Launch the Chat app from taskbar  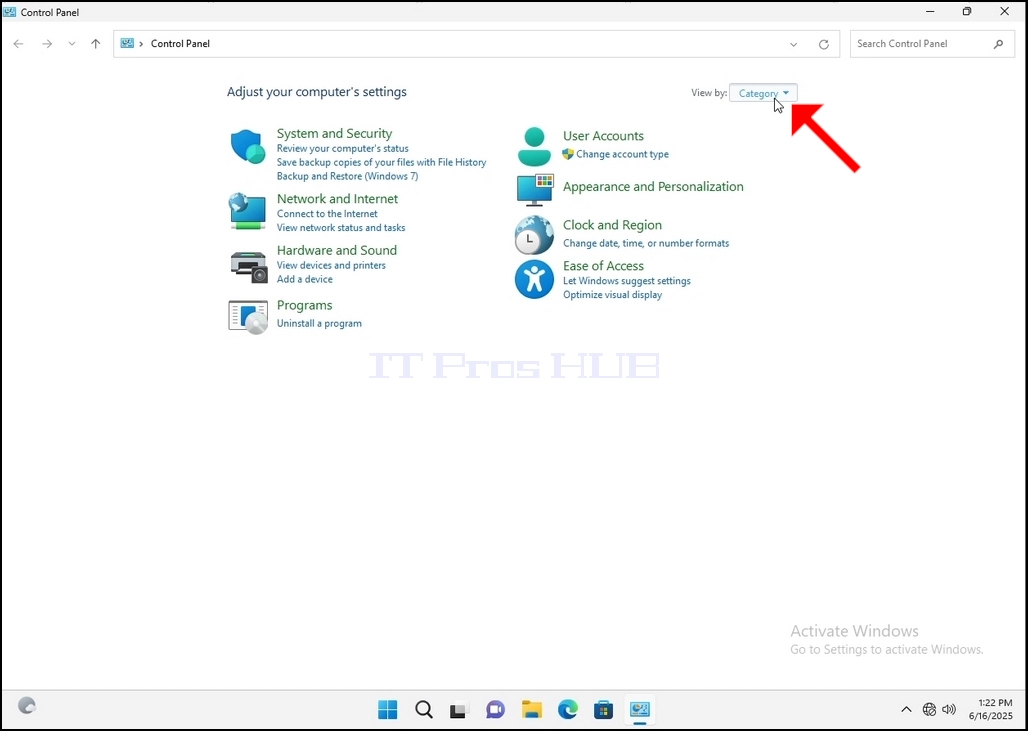click(x=495, y=709)
